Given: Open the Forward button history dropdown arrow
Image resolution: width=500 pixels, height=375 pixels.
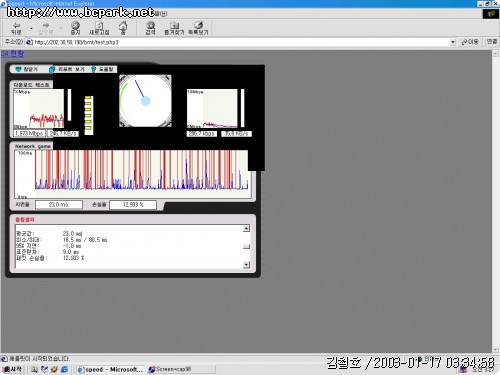Looking at the screenshot, I should pos(61,28).
